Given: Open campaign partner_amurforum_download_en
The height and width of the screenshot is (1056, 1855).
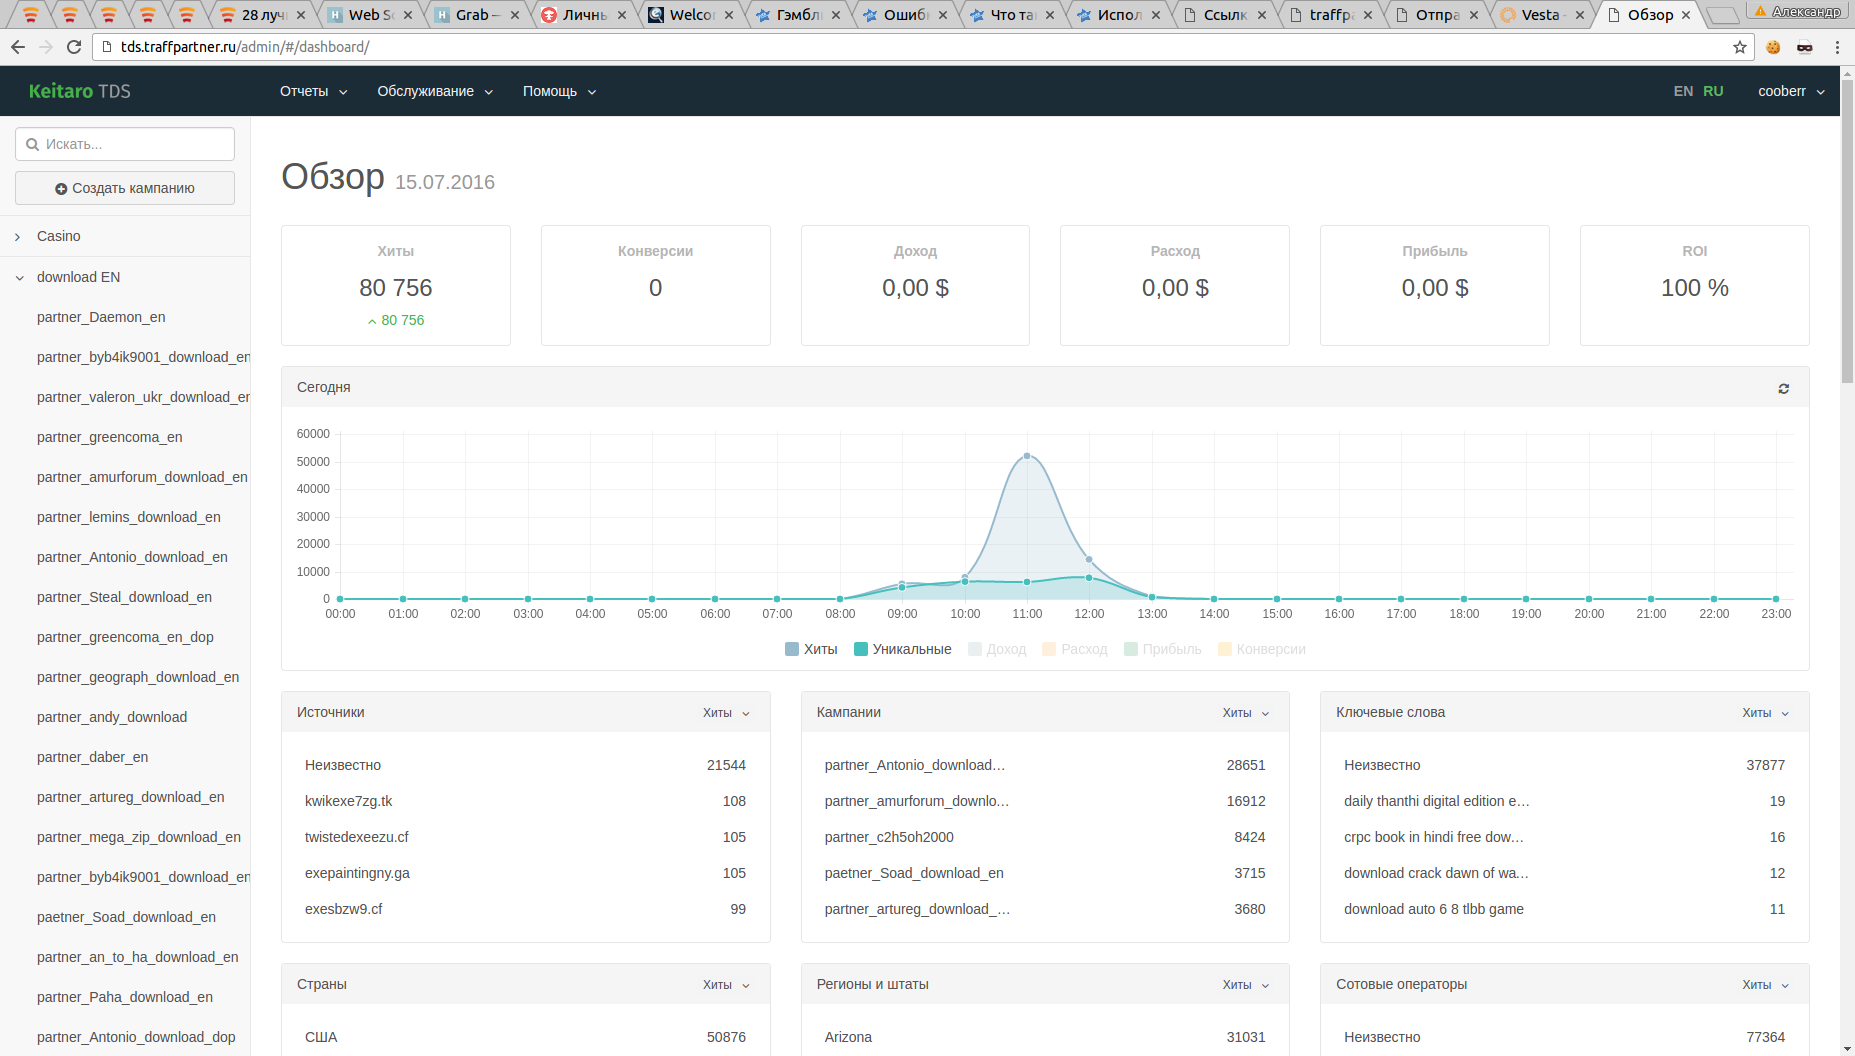Looking at the screenshot, I should tap(142, 477).
